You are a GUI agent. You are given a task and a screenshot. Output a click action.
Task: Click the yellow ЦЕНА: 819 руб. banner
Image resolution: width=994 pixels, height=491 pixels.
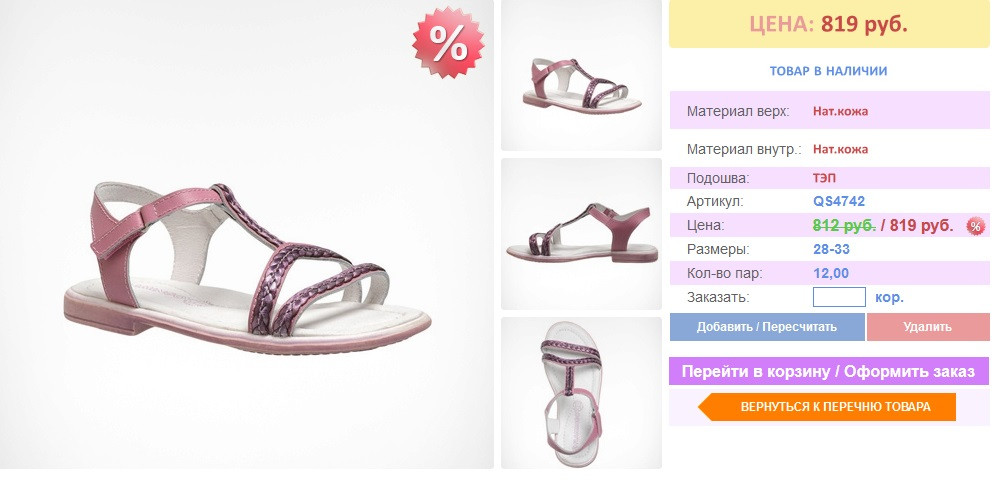tap(829, 24)
